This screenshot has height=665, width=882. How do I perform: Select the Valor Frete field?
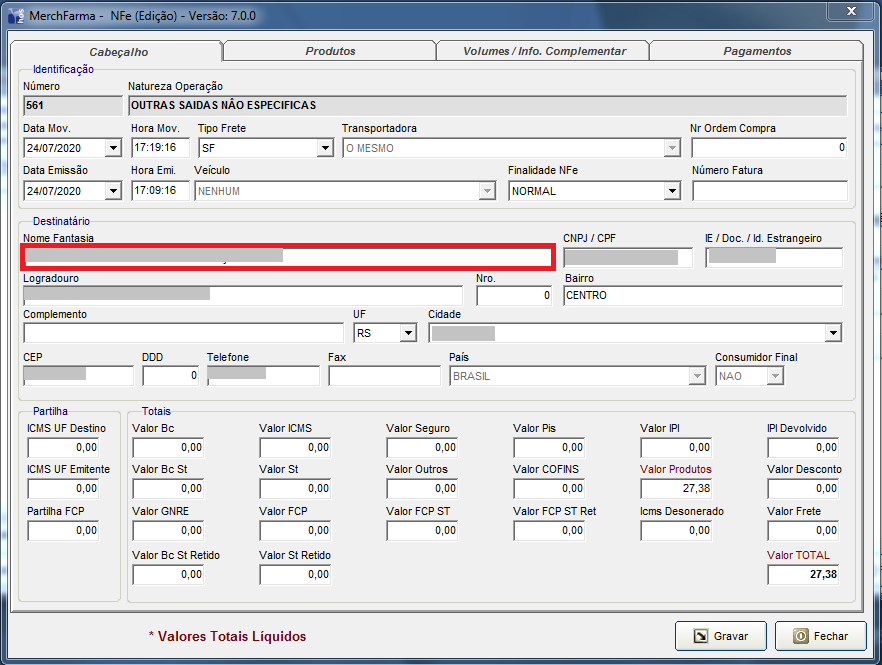pyautogui.click(x=803, y=531)
